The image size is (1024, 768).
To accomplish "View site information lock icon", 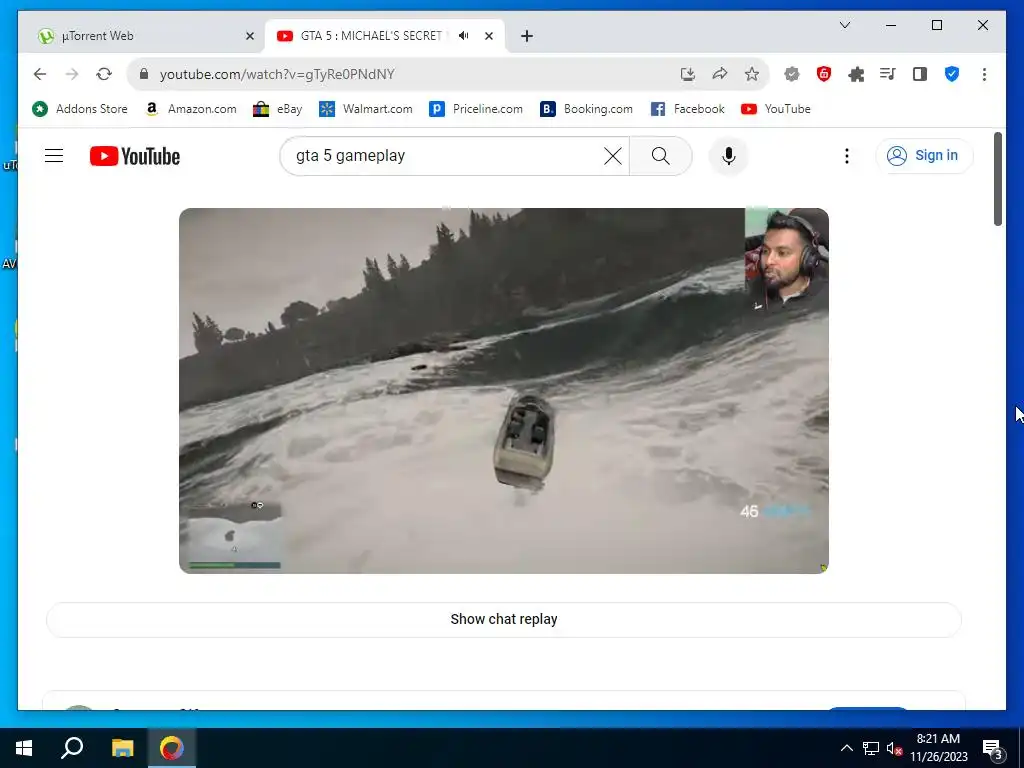I will click(x=144, y=74).
